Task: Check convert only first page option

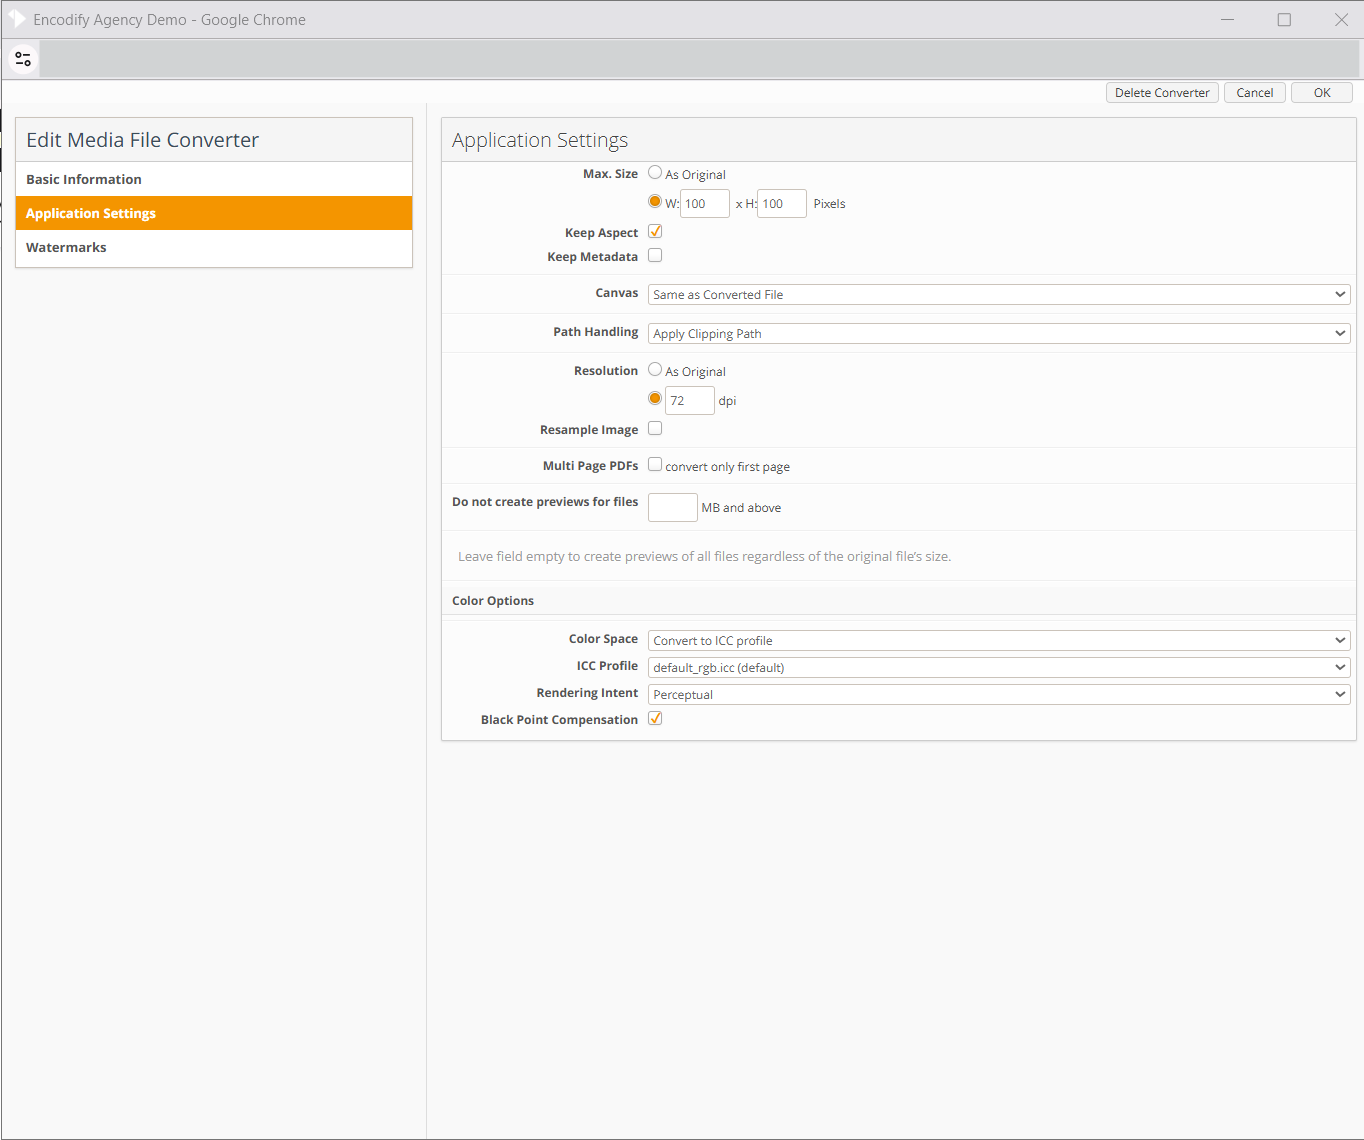Action: (655, 464)
